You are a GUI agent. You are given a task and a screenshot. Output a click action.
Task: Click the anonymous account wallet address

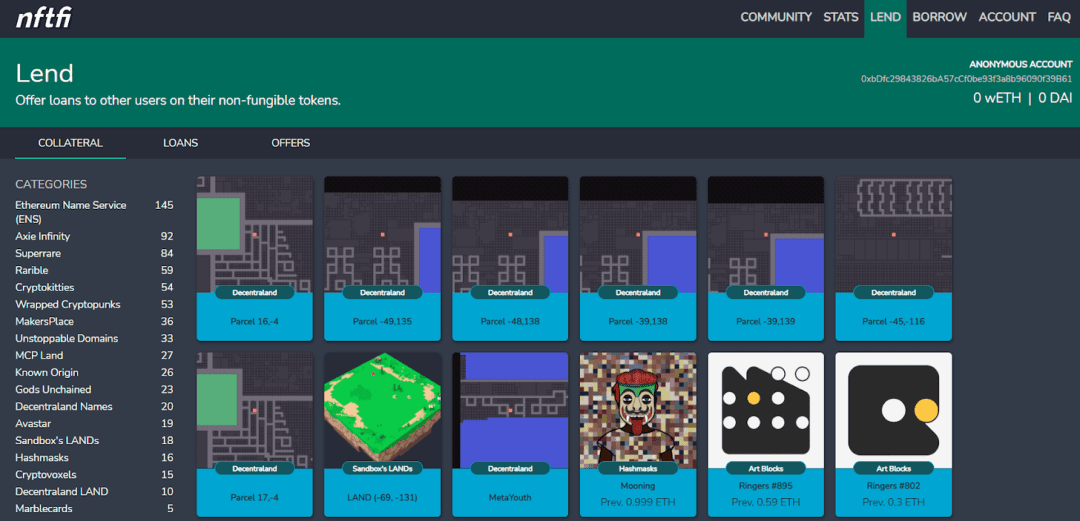point(966,79)
